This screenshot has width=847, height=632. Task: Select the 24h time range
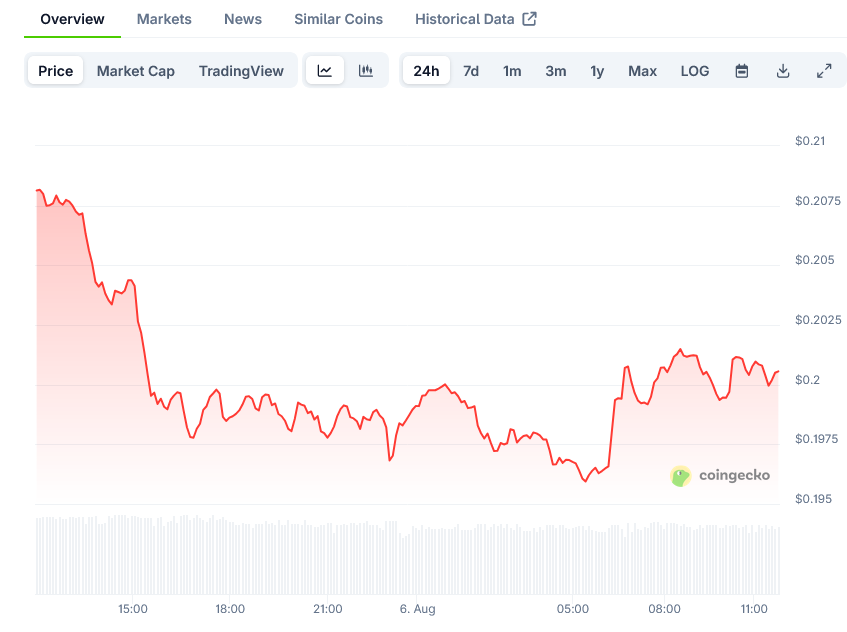426,71
